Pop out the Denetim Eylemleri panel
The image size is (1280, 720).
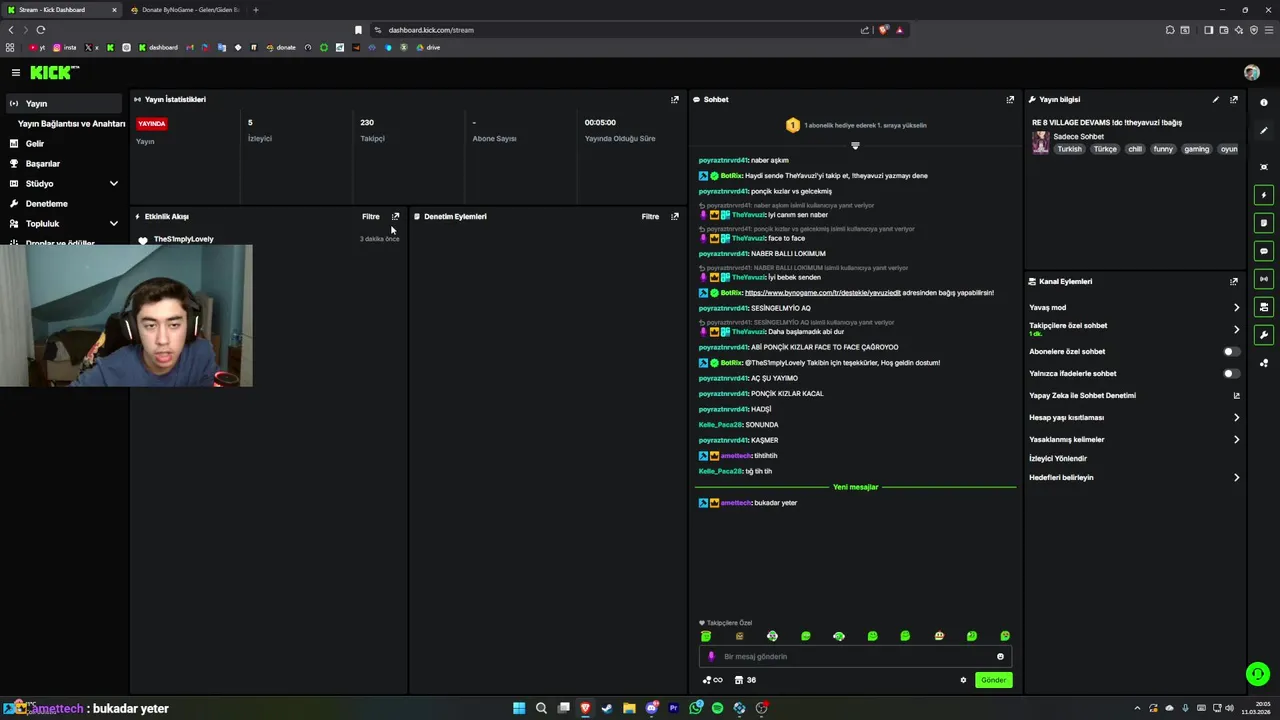(675, 216)
